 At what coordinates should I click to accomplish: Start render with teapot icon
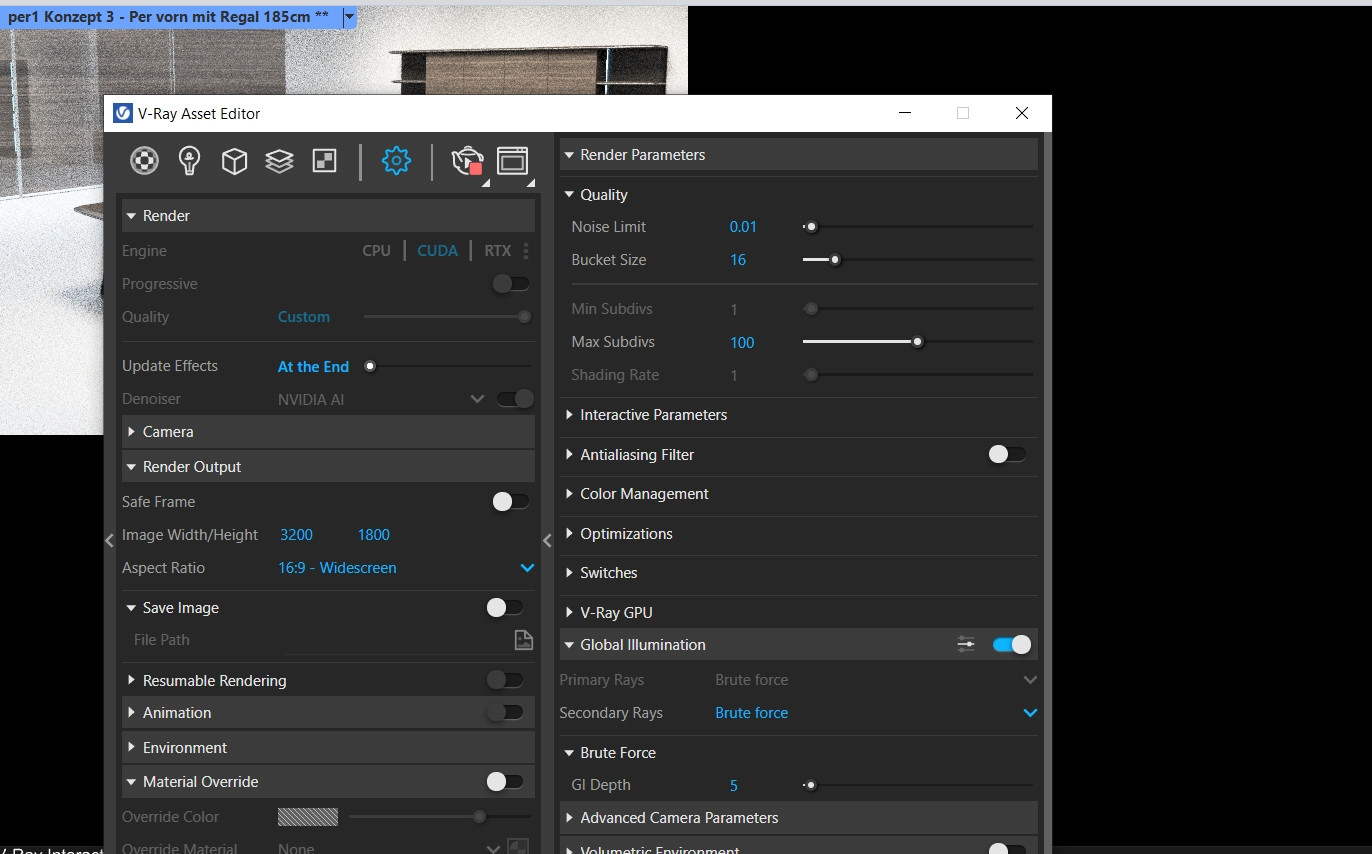click(468, 161)
